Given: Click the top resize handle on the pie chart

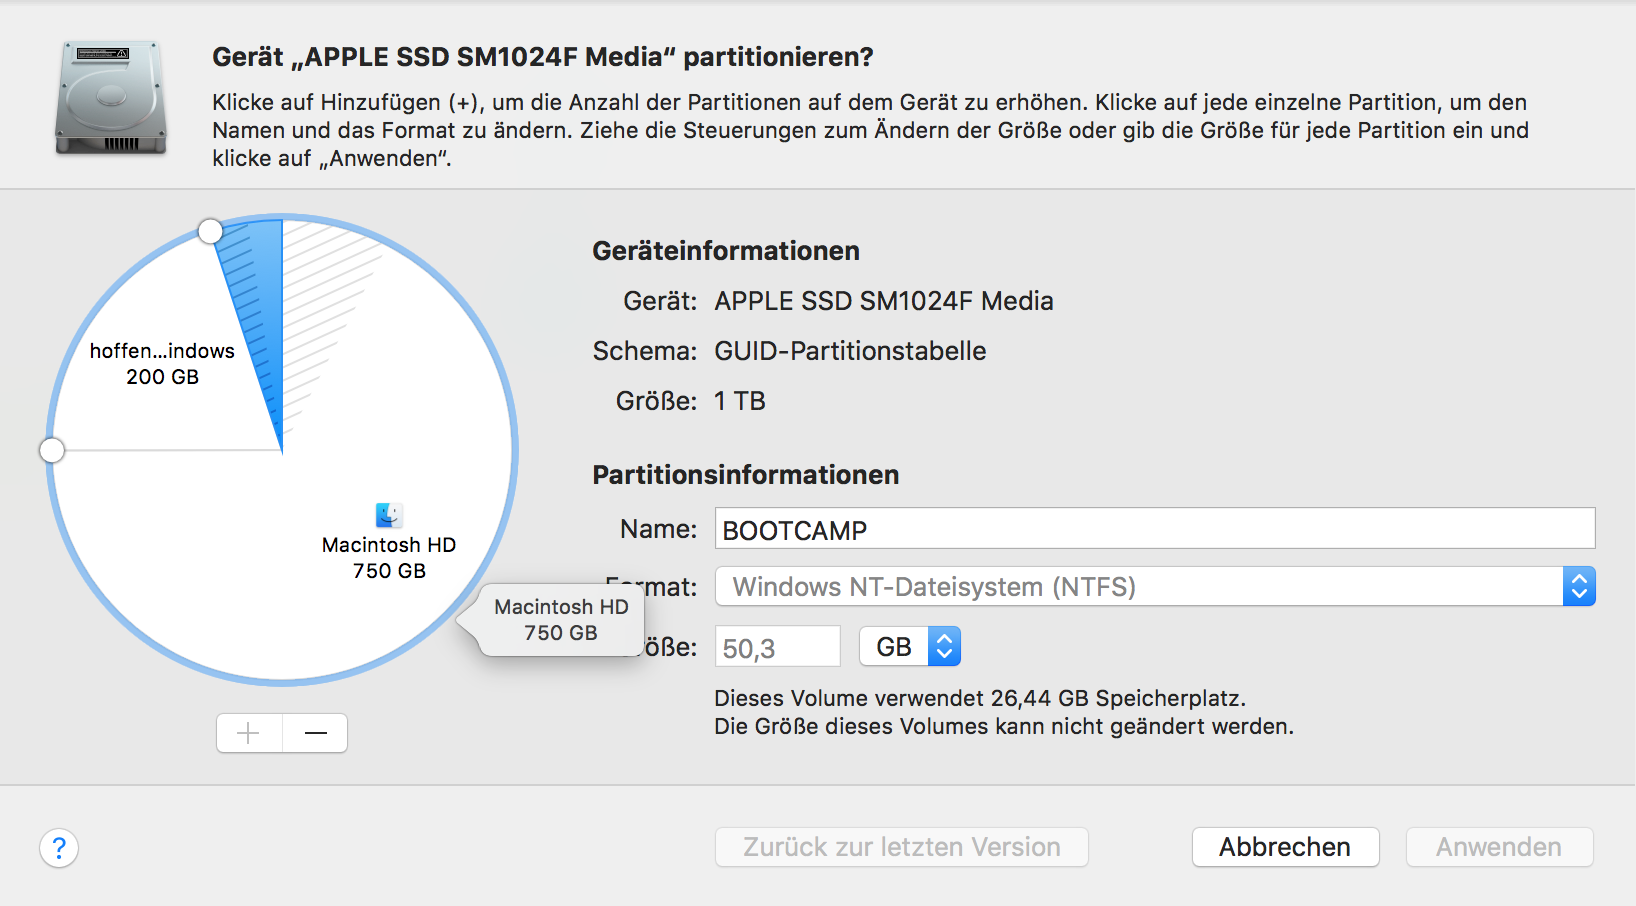Looking at the screenshot, I should (x=210, y=232).
